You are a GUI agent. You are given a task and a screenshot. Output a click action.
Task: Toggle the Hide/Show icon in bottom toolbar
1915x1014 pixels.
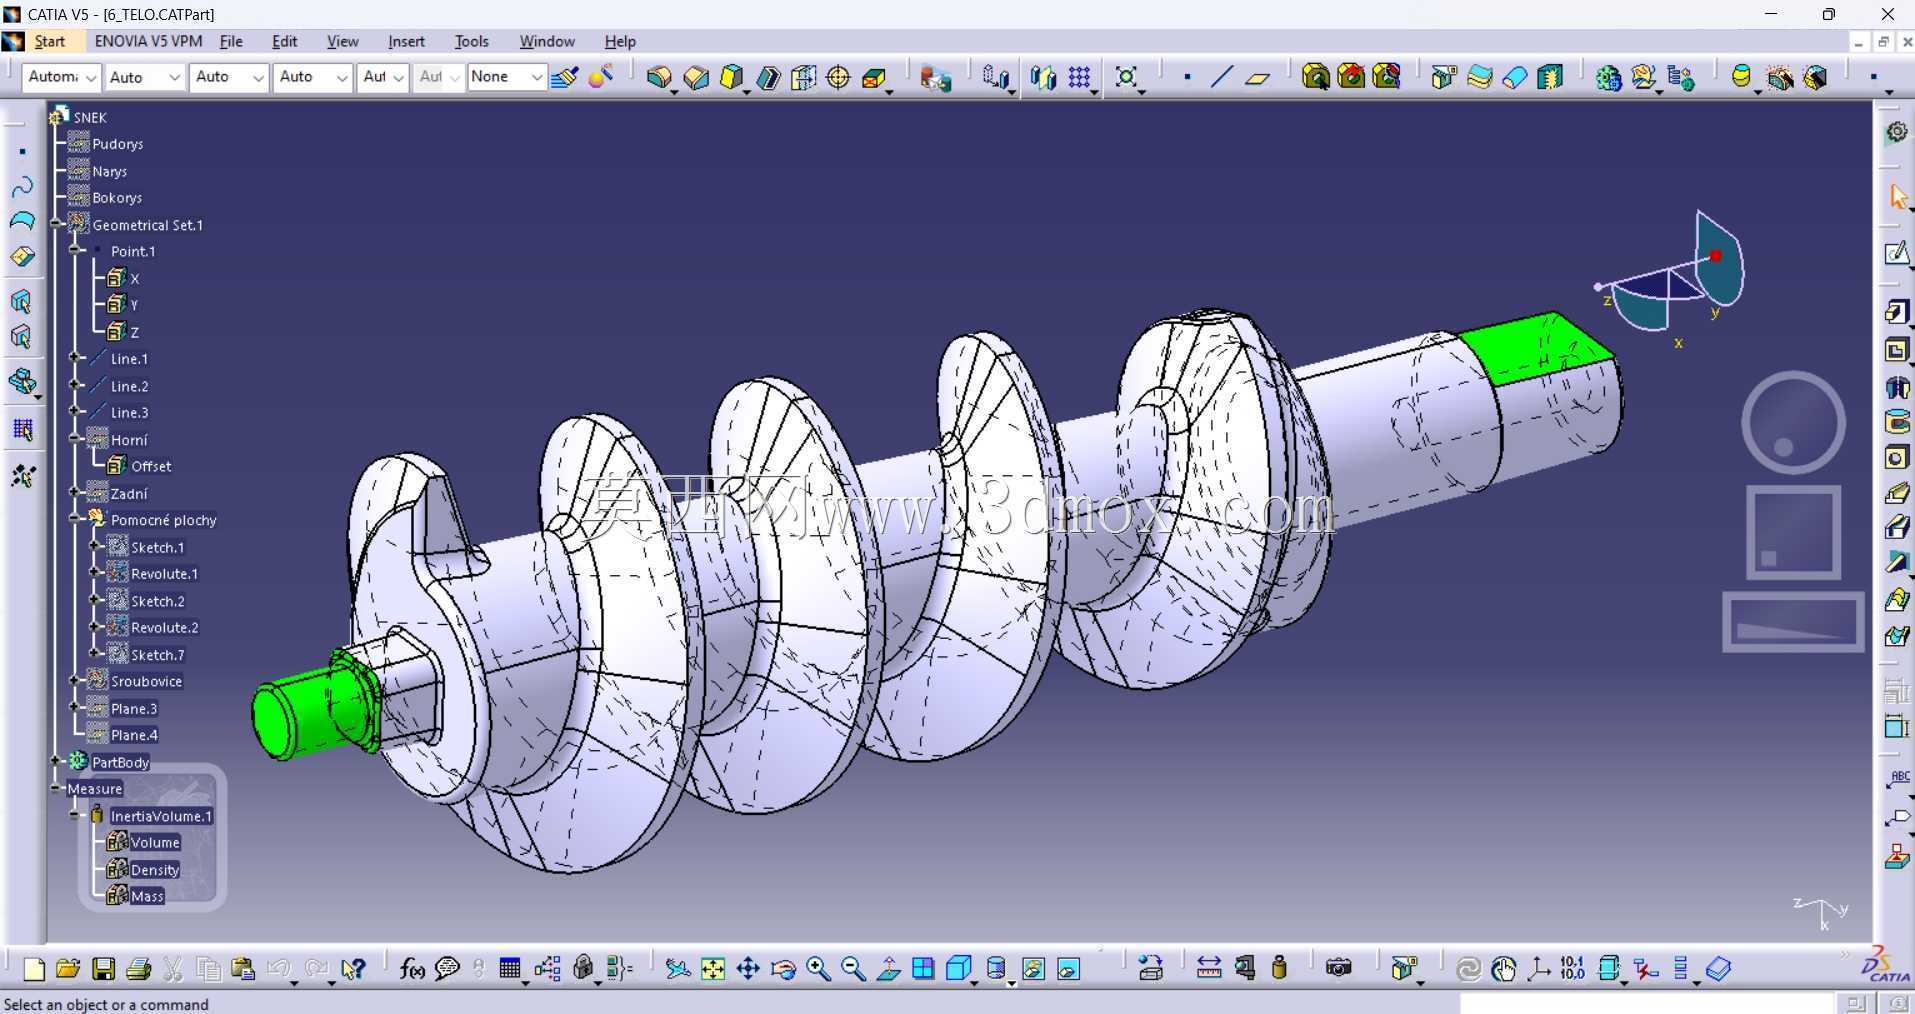click(1033, 968)
